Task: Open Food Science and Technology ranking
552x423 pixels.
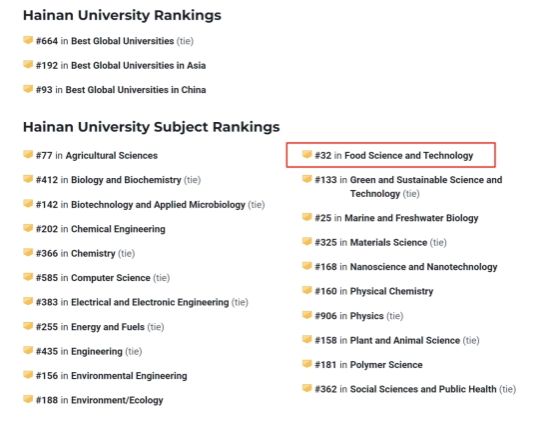Action: [x=409, y=156]
